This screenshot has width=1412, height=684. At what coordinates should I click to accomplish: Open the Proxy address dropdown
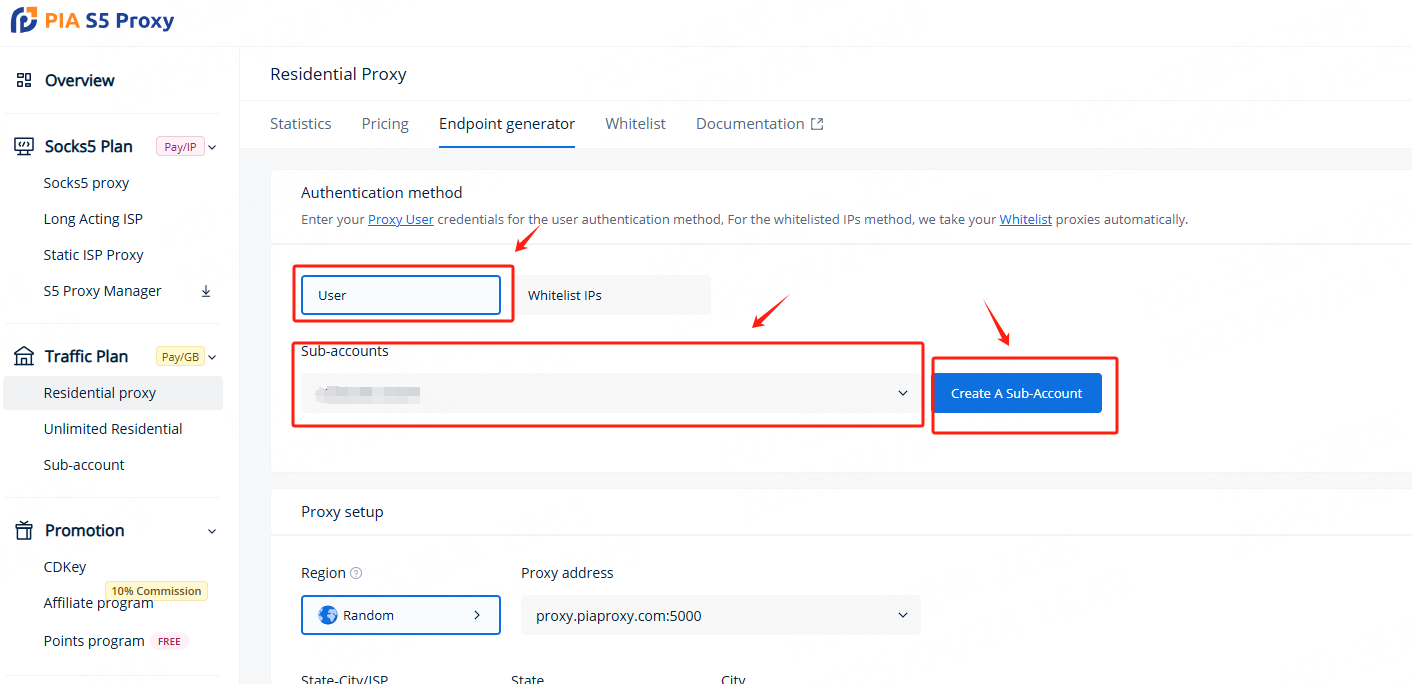tap(721, 615)
